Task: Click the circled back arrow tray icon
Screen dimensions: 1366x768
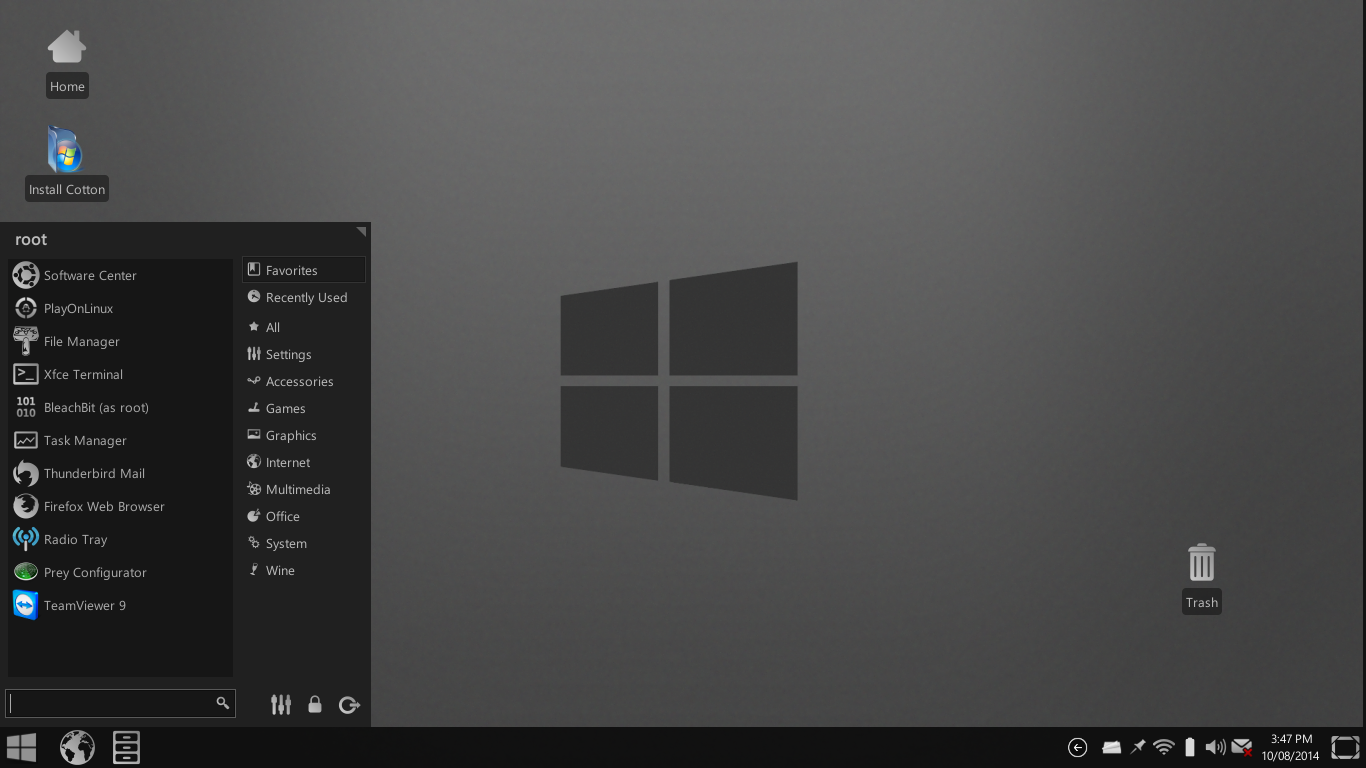Action: coord(1078,747)
